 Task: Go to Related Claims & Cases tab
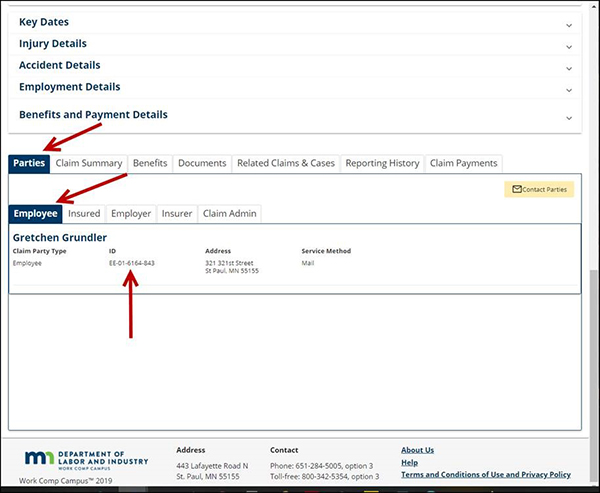point(285,163)
